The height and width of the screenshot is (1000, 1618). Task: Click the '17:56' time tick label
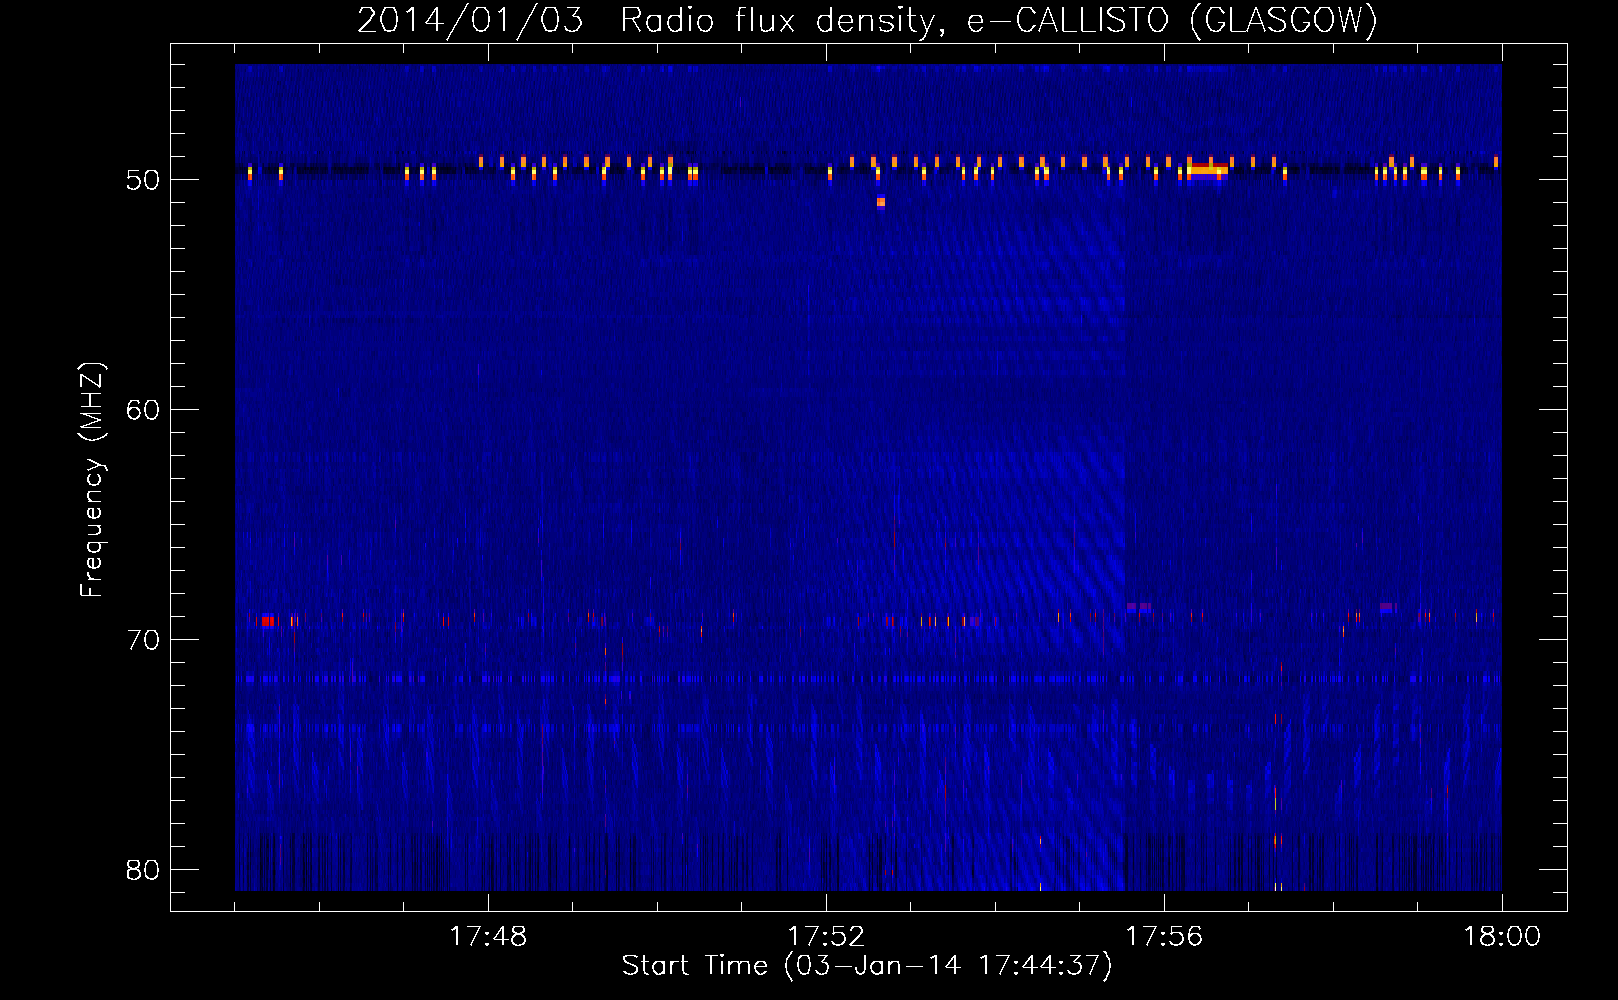tap(1164, 937)
